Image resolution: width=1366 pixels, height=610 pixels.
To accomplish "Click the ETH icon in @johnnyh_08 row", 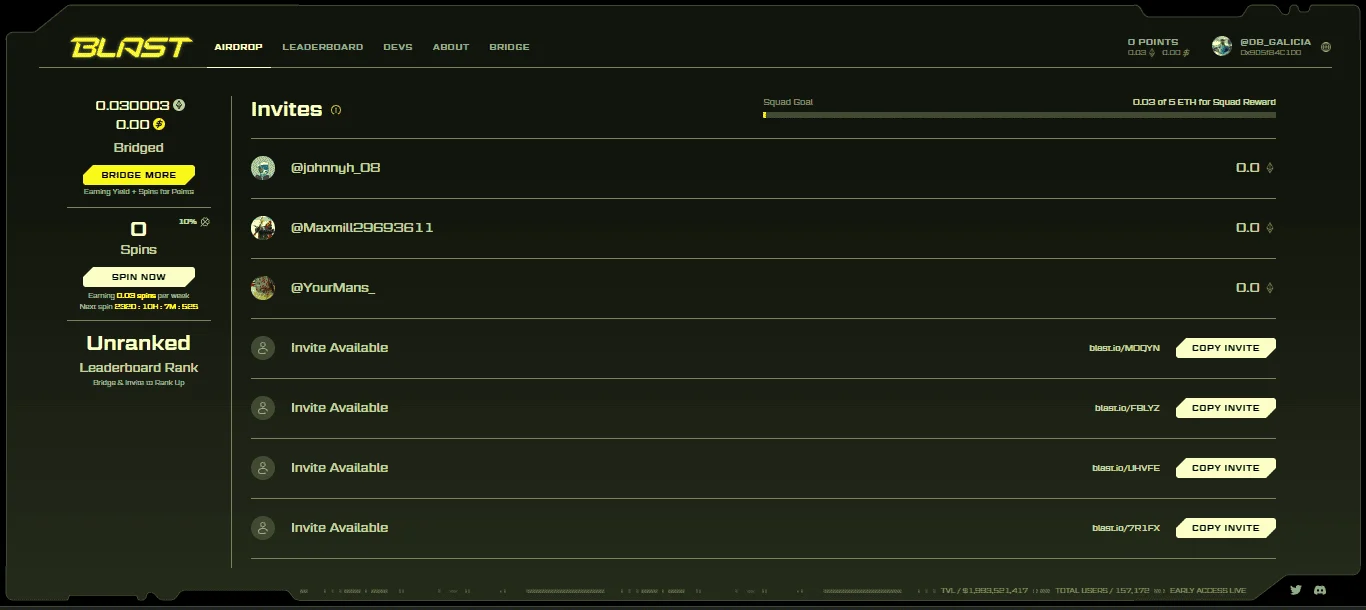I will (x=1270, y=168).
